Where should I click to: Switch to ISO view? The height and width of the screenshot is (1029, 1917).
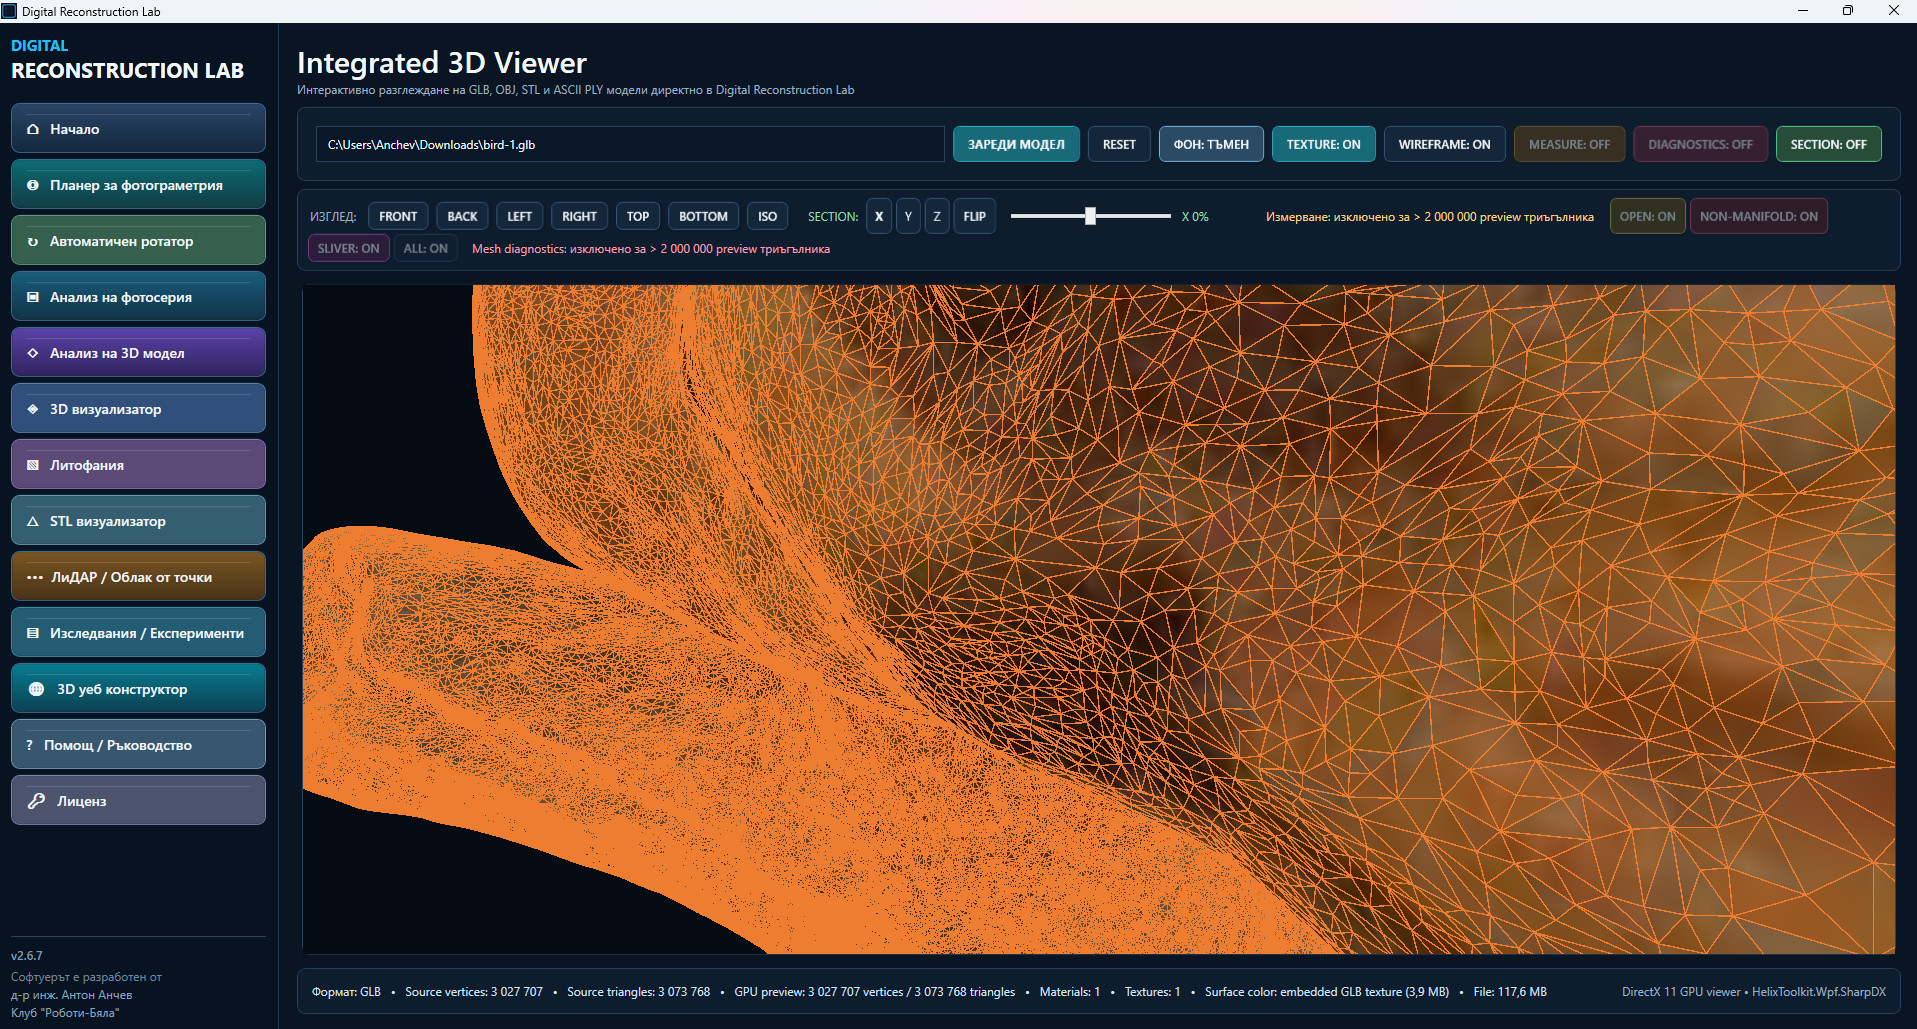tap(767, 216)
